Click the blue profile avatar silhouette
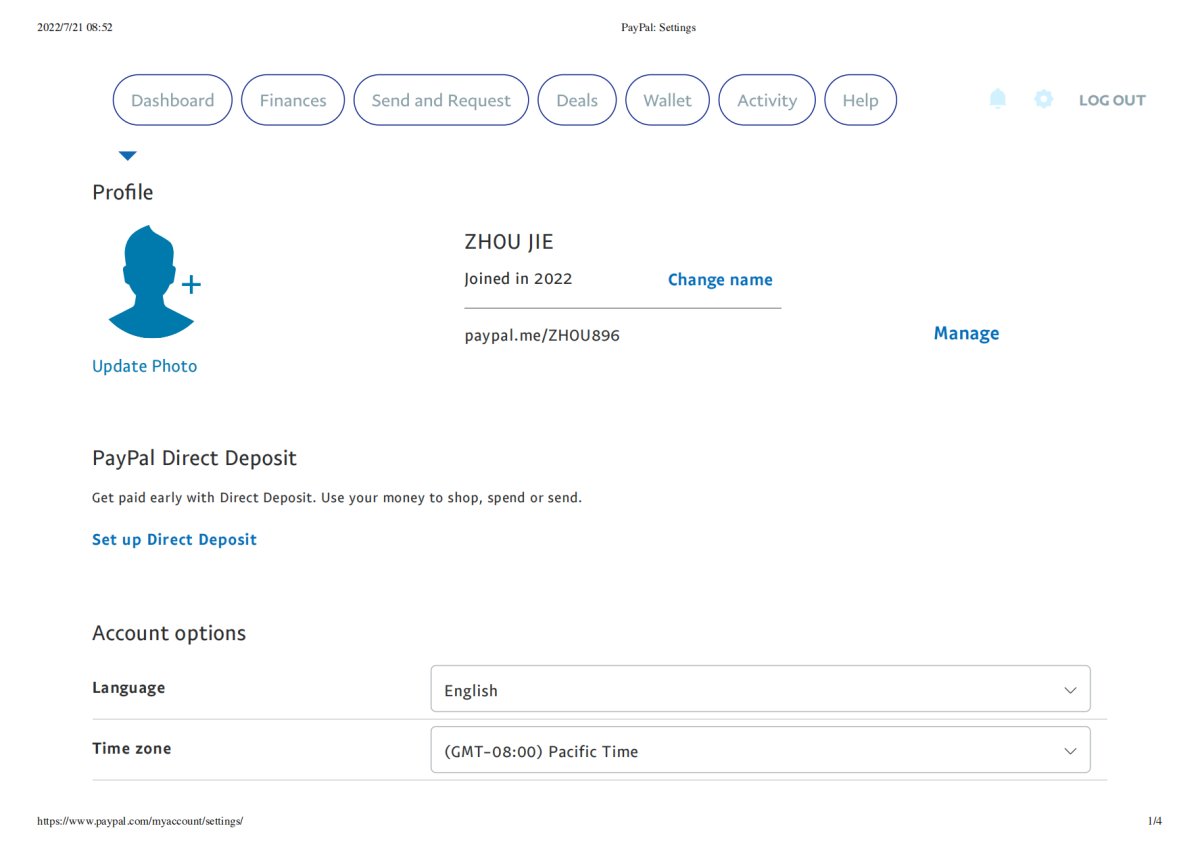The height and width of the screenshot is (849, 1200). [x=150, y=282]
